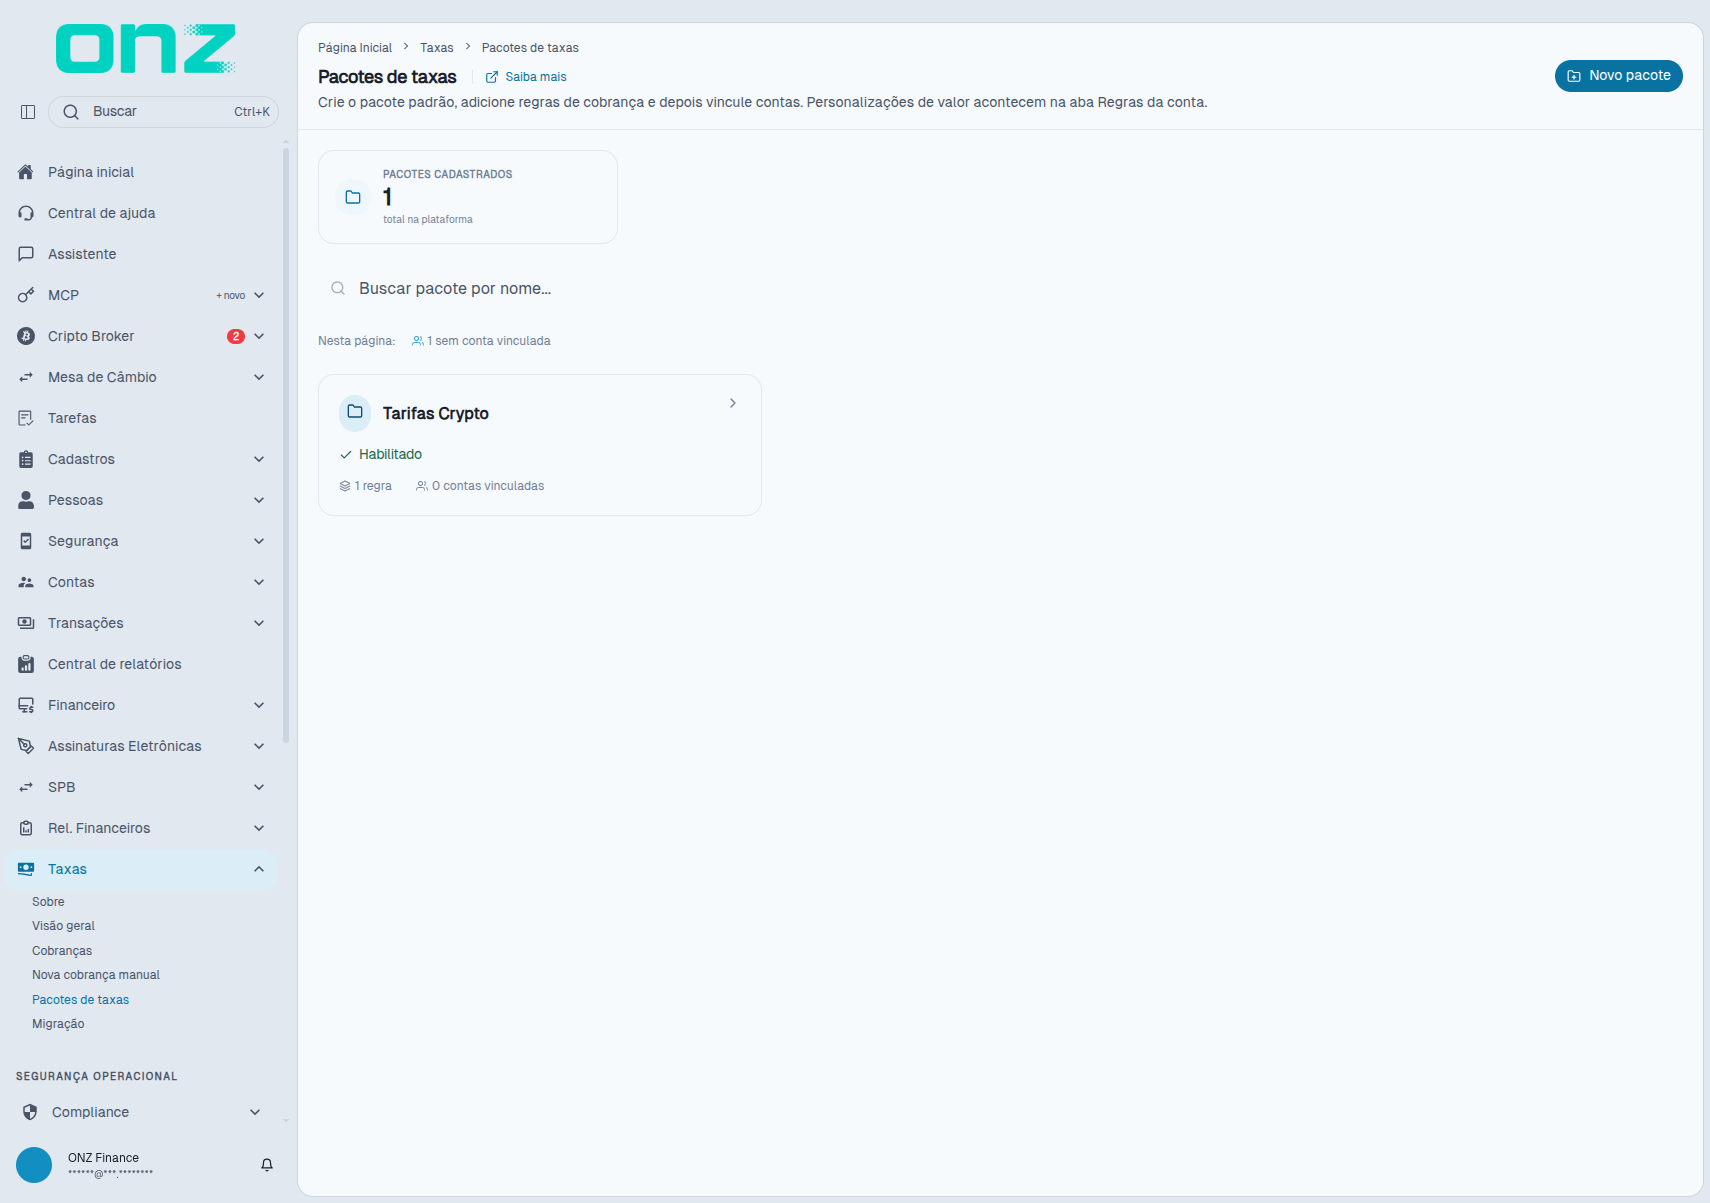This screenshot has height=1203, width=1710.
Task: Click Tarifas Crypto folder icon
Action: [355, 412]
